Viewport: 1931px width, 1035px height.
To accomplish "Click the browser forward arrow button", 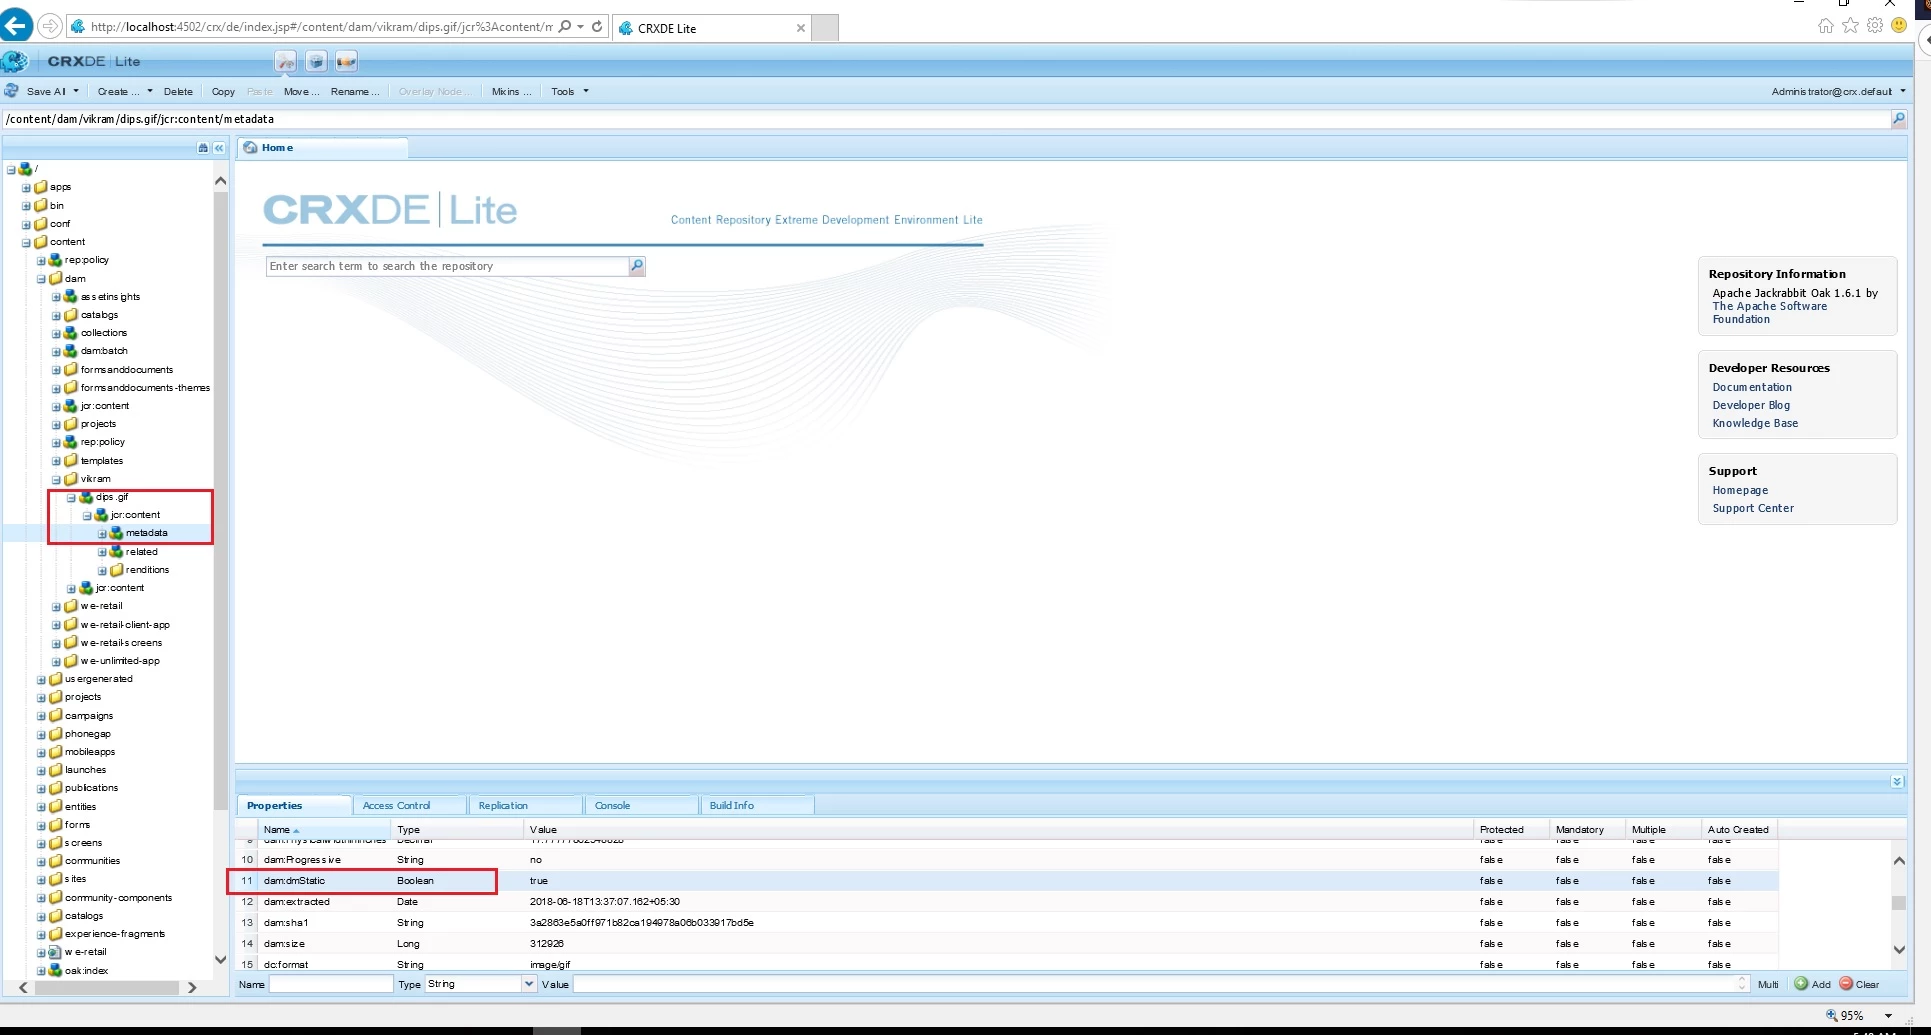I will (50, 26).
